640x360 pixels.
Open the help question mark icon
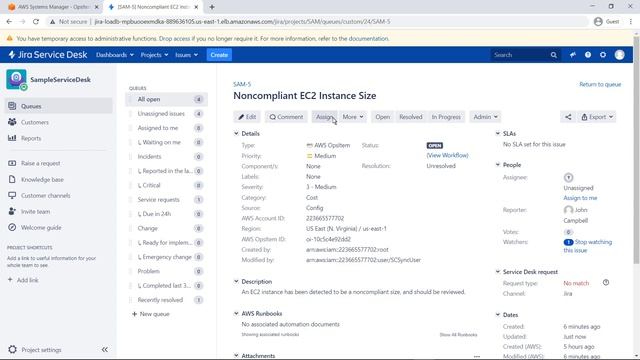[x=588, y=55]
